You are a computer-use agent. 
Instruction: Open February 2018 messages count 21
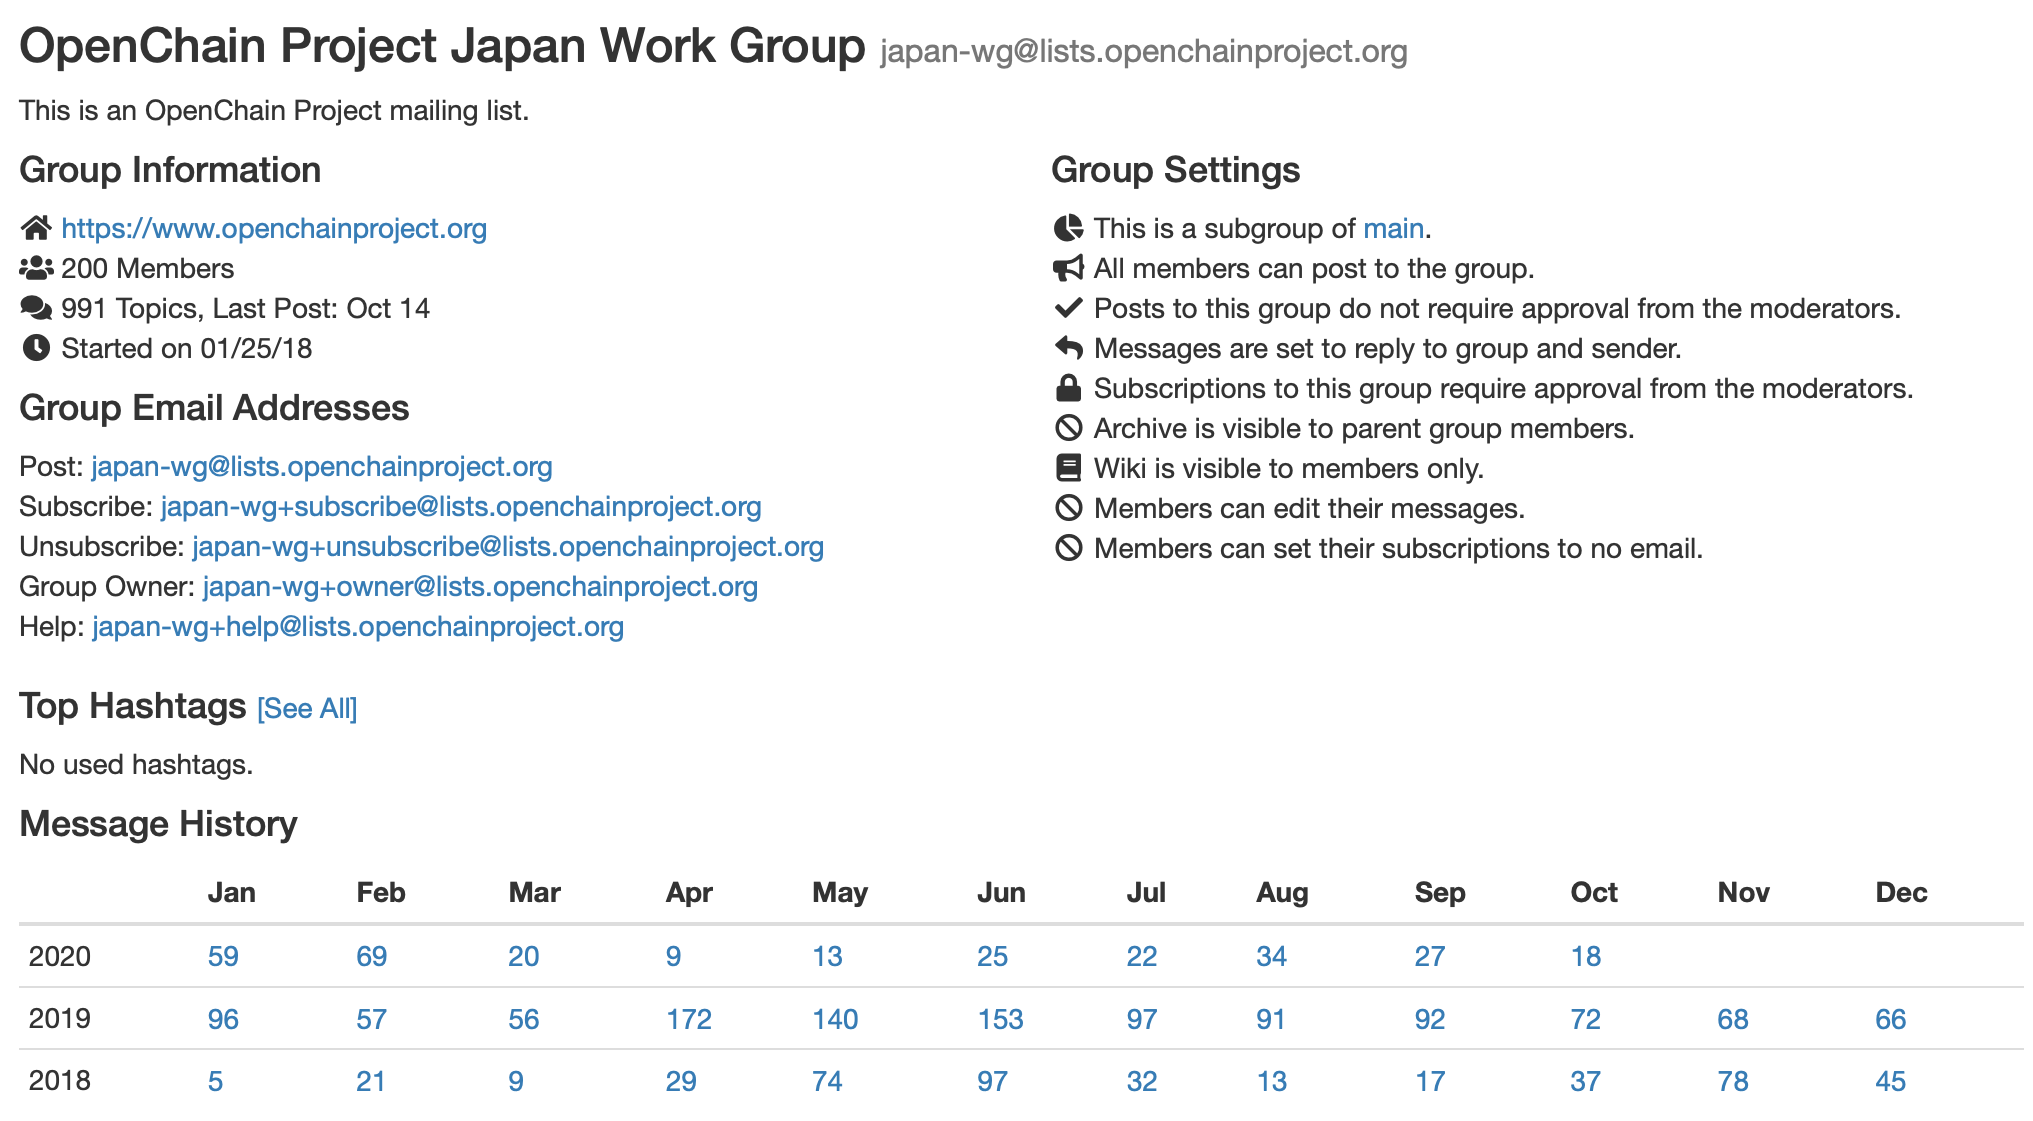coord(371,1082)
